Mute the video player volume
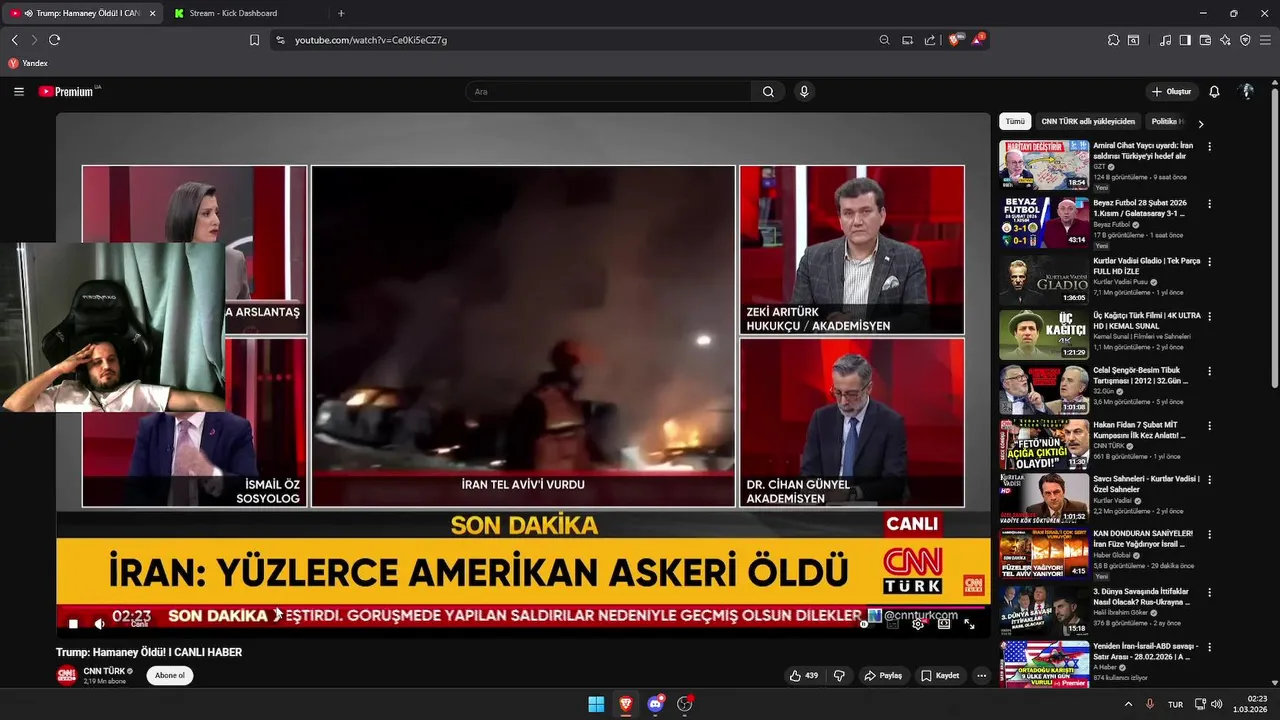 click(99, 623)
